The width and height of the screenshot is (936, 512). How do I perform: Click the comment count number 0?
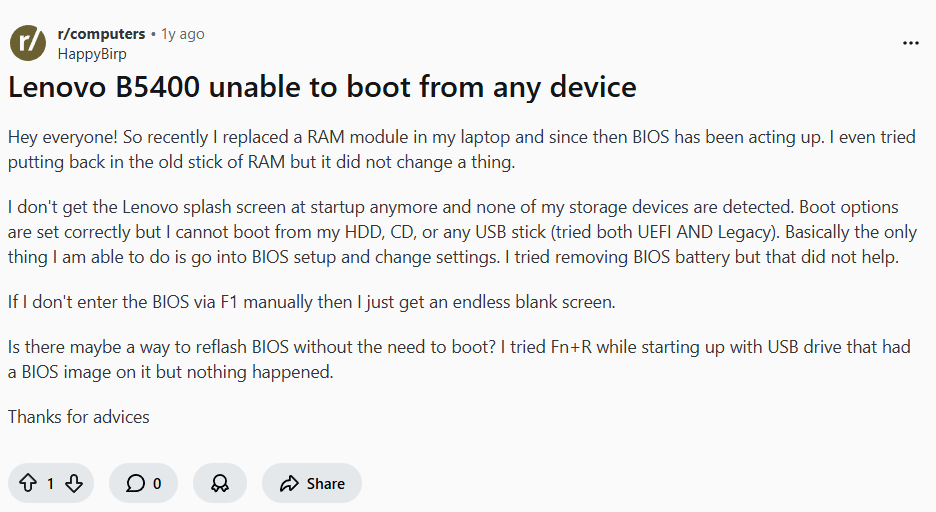[x=157, y=484]
